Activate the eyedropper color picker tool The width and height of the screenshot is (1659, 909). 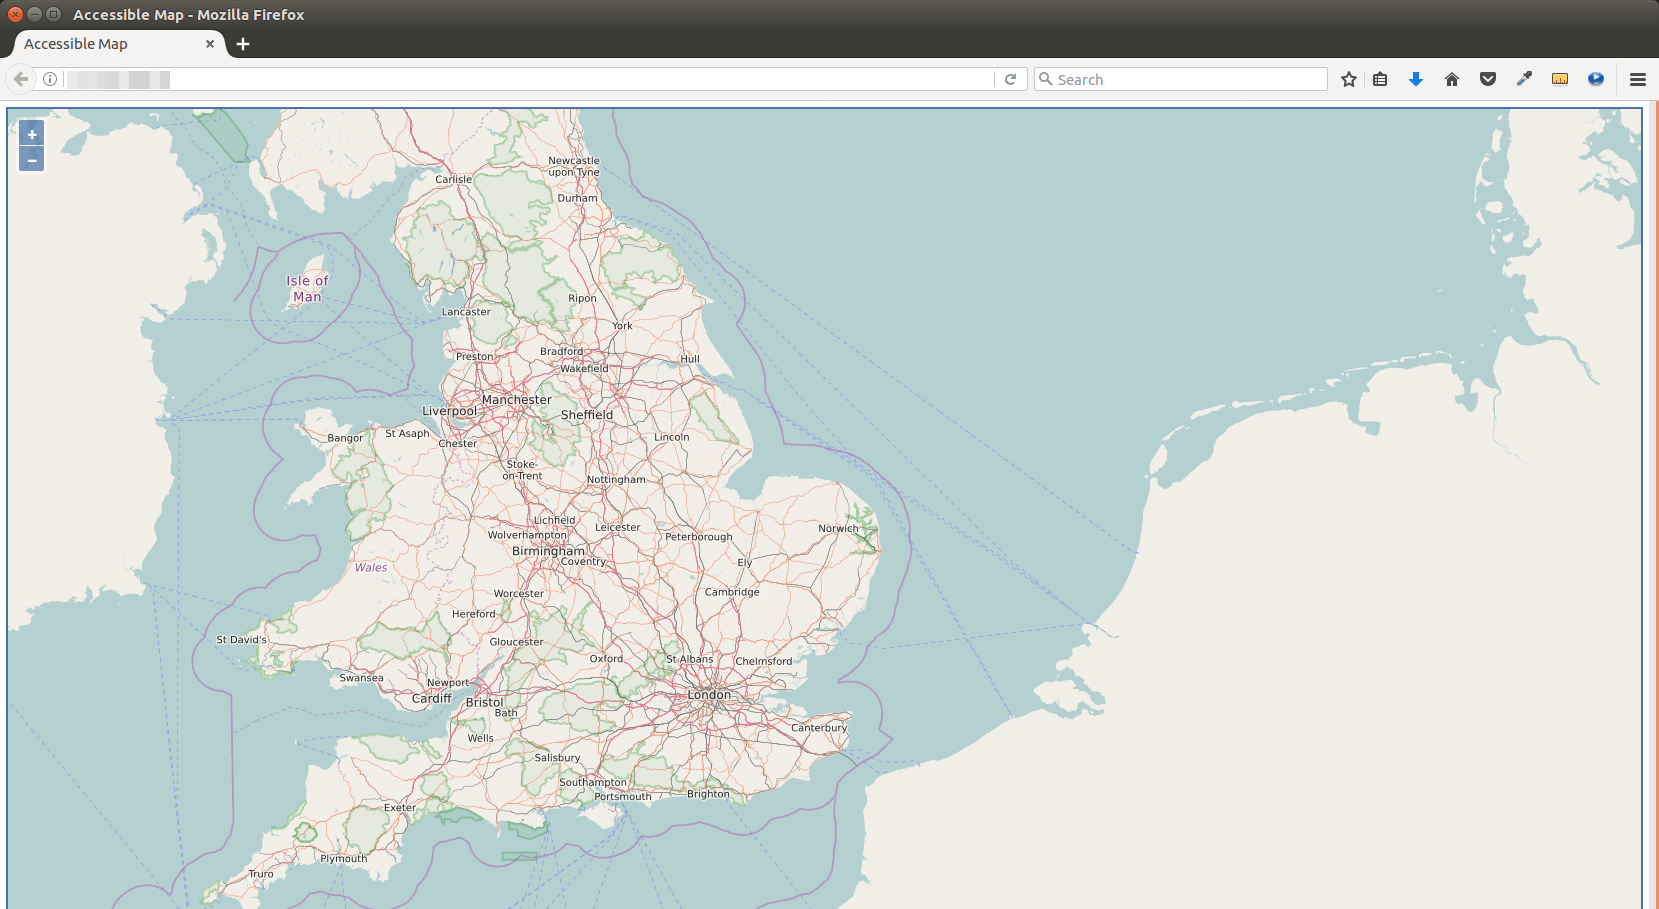pos(1524,79)
